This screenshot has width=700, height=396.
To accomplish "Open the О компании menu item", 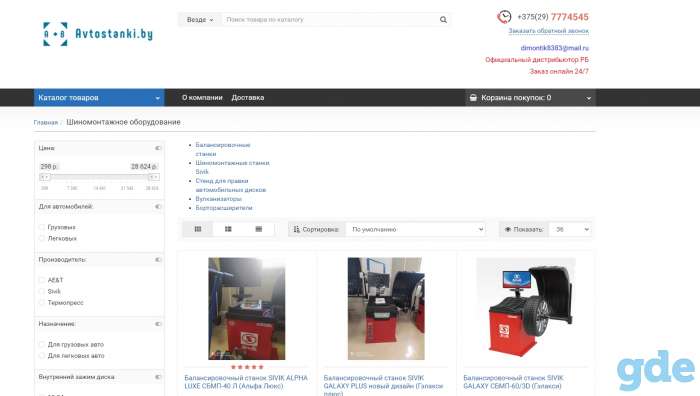I will [202, 97].
